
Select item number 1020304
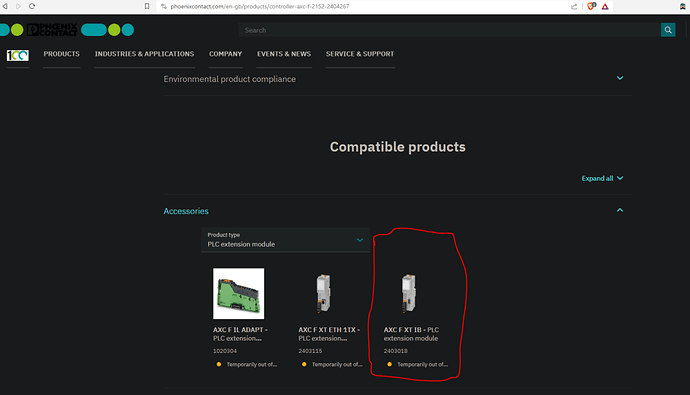(x=225, y=351)
